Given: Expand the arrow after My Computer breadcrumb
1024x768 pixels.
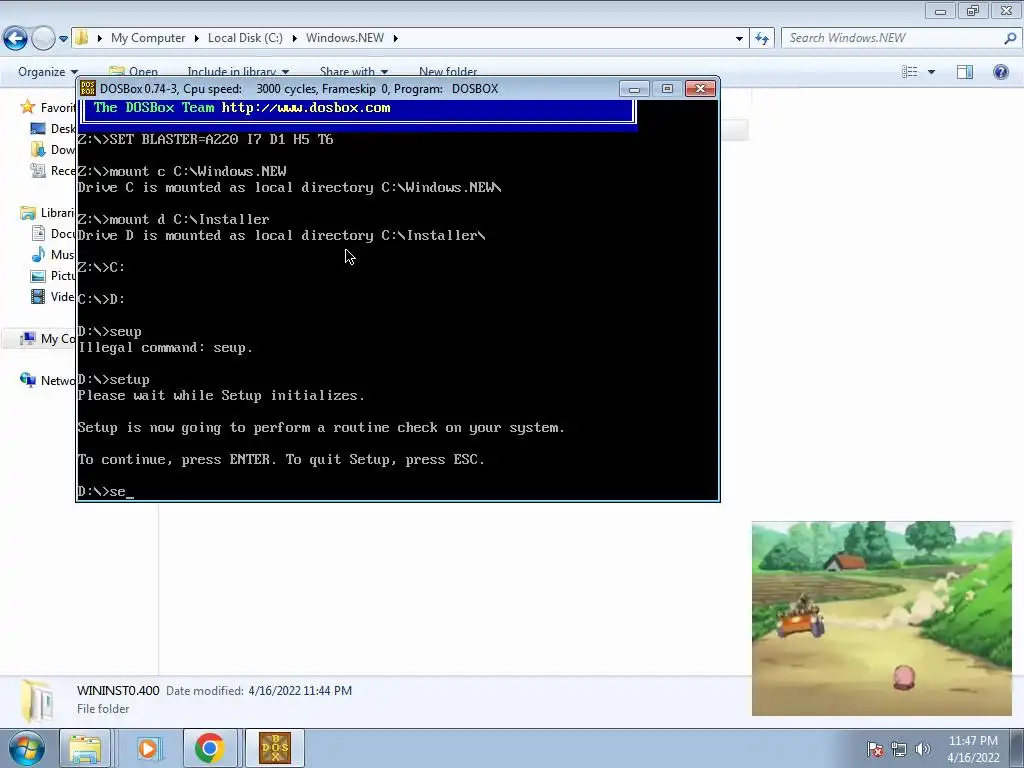Looking at the screenshot, I should pos(196,38).
